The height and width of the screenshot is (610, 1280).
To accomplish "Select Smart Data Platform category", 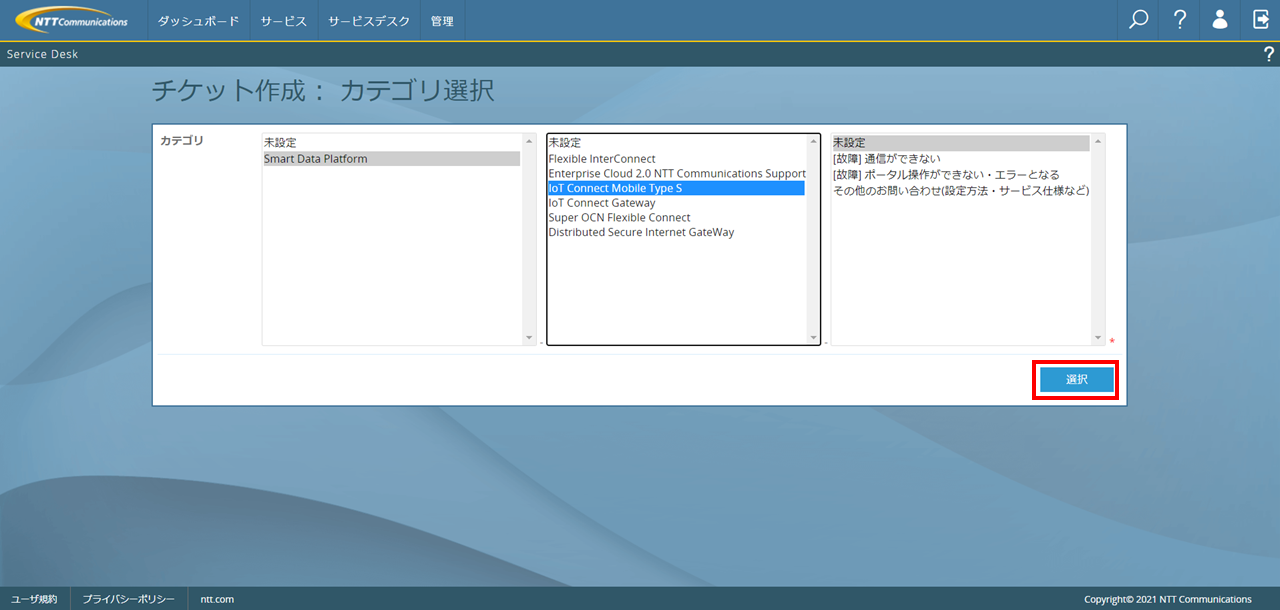I will tap(391, 158).
